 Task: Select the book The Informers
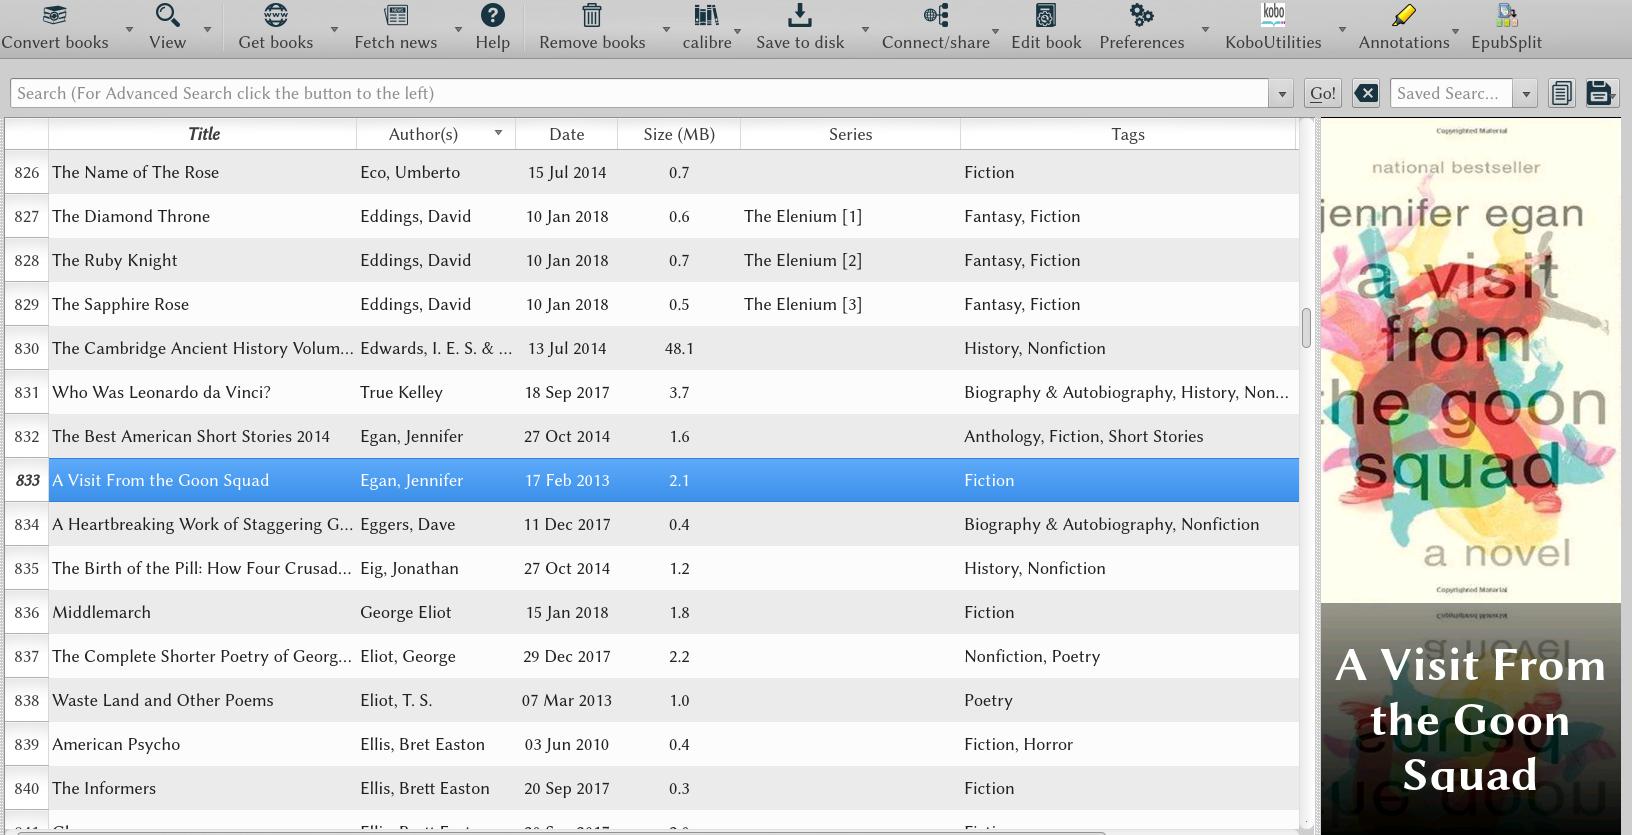pyautogui.click(x=104, y=788)
